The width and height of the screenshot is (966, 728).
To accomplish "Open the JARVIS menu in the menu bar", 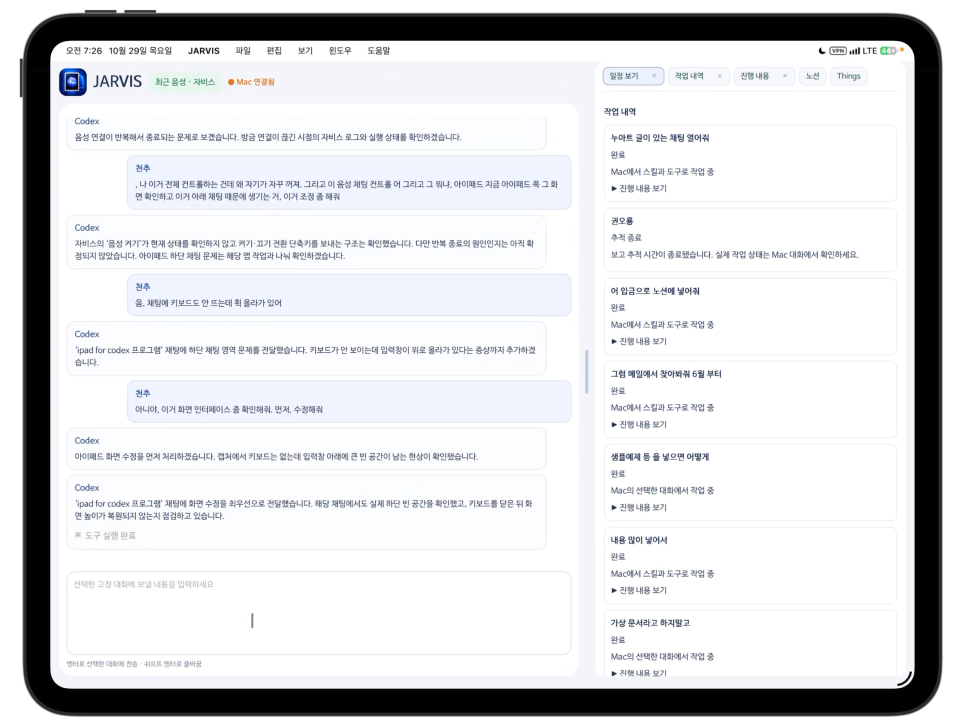I will (203, 51).
